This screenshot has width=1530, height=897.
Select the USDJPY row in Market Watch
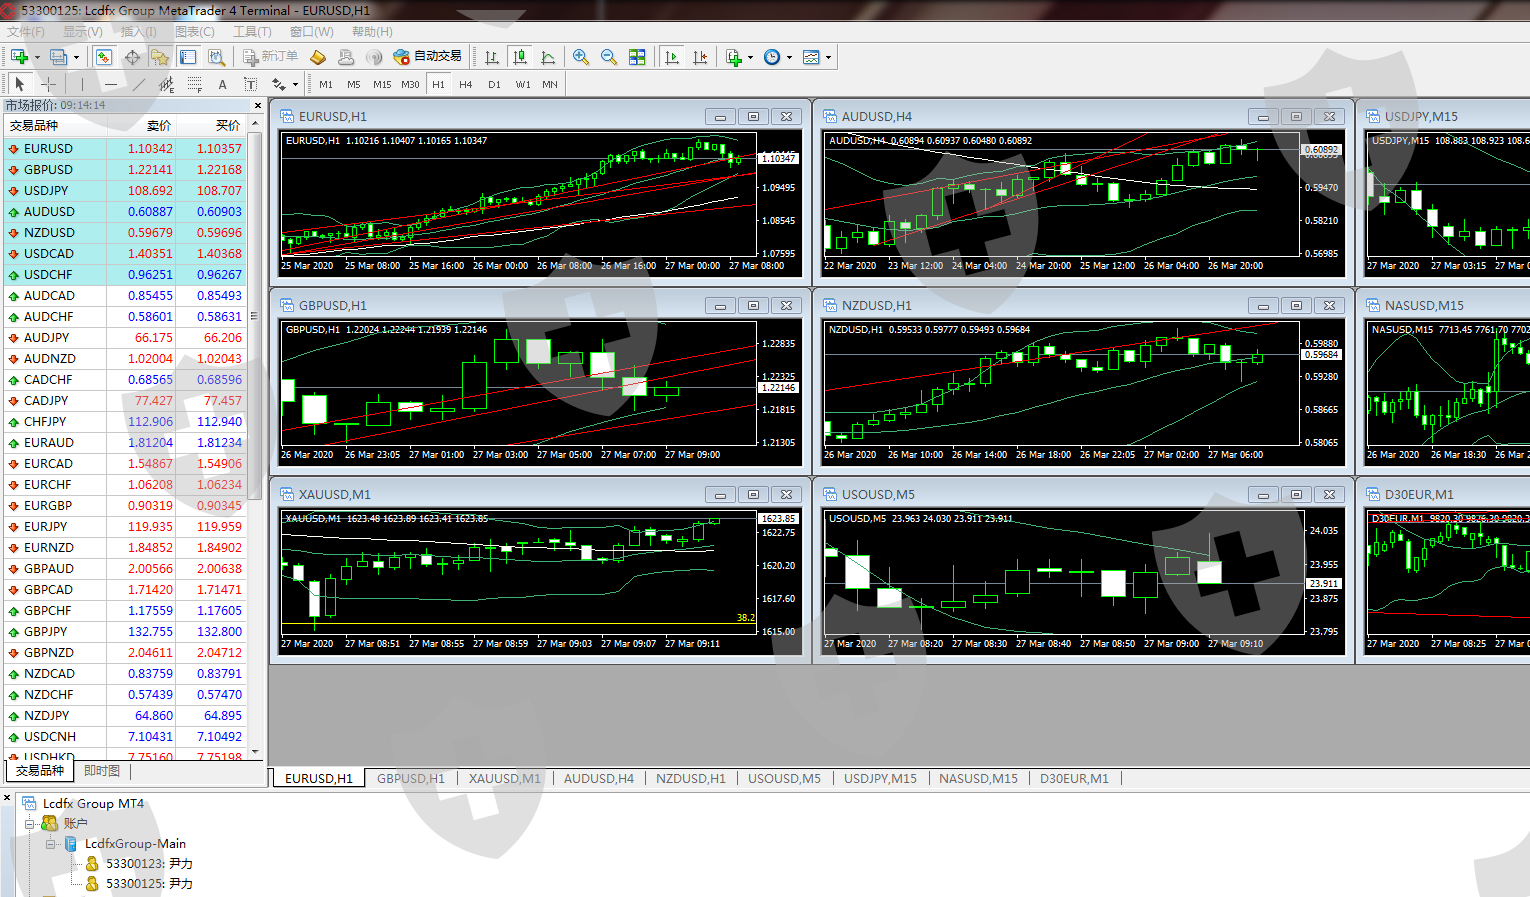[125, 191]
